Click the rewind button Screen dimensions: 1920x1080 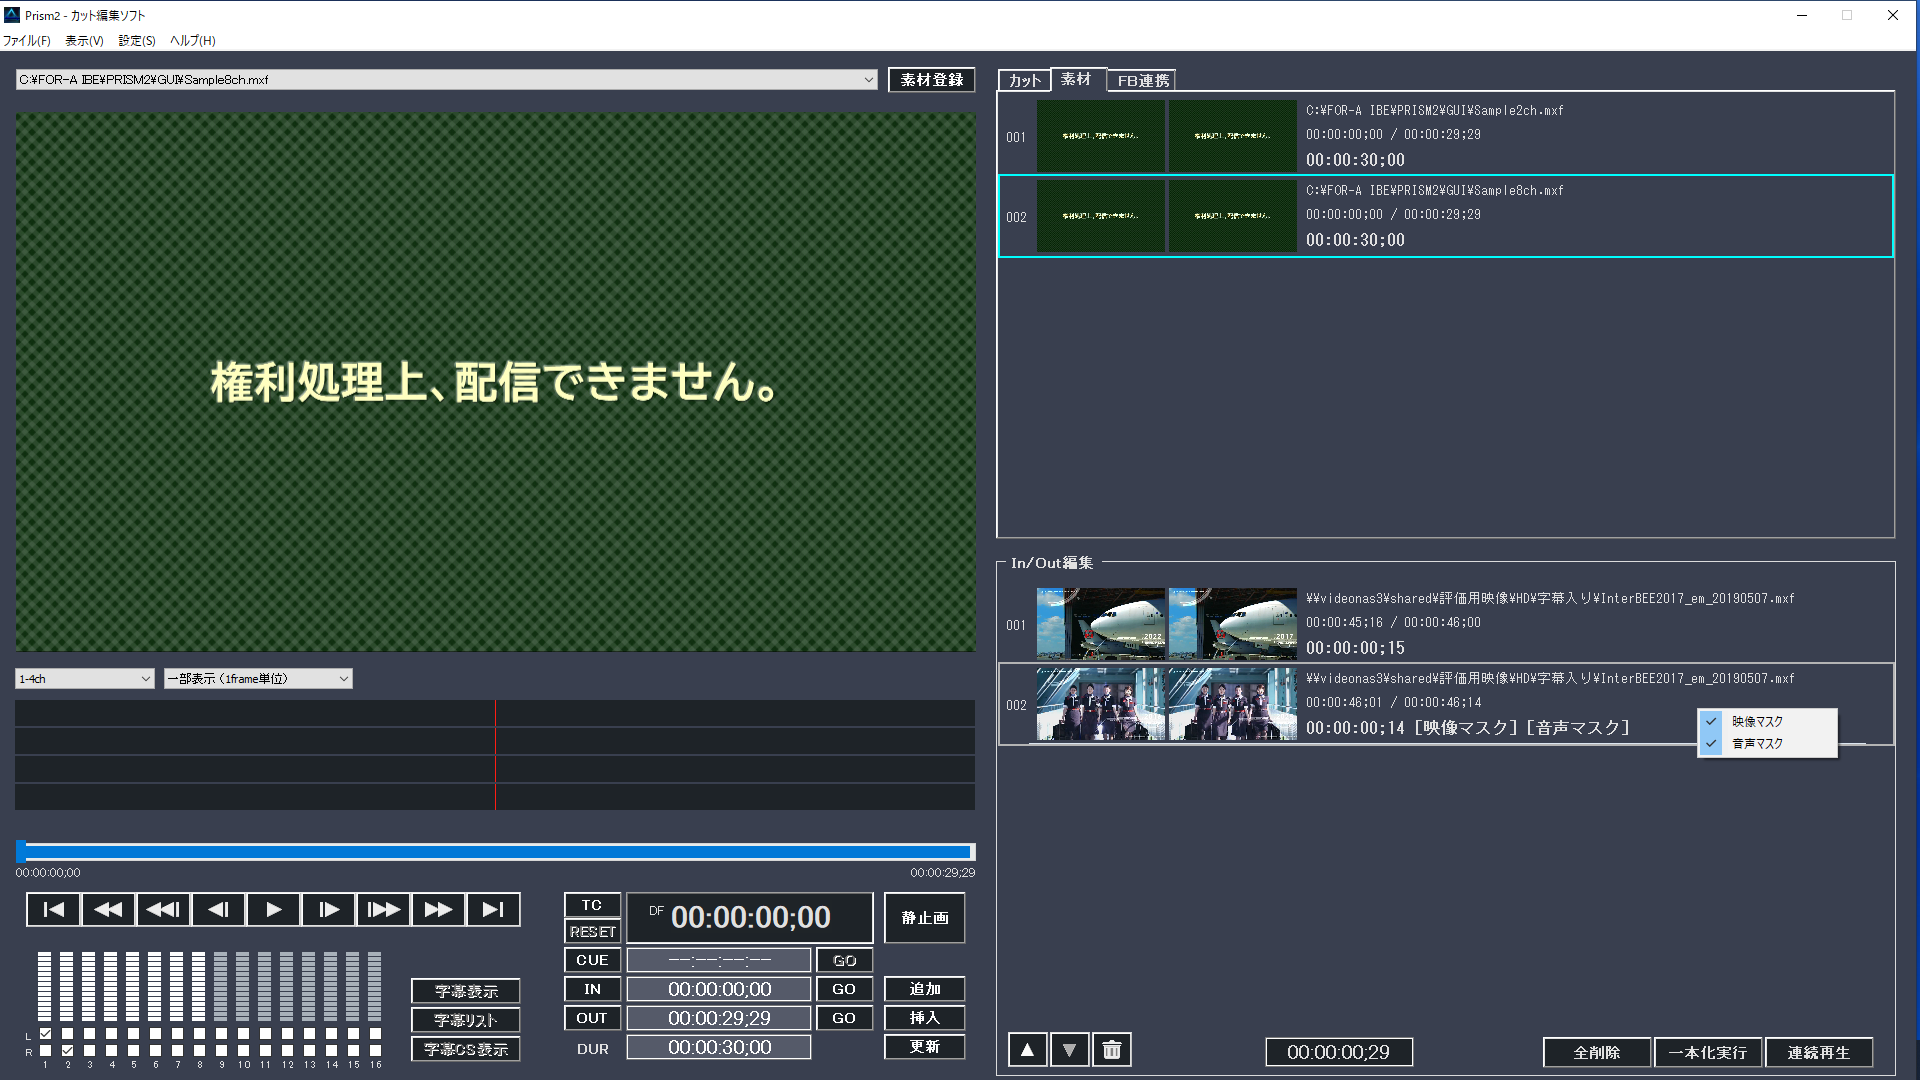(108, 910)
